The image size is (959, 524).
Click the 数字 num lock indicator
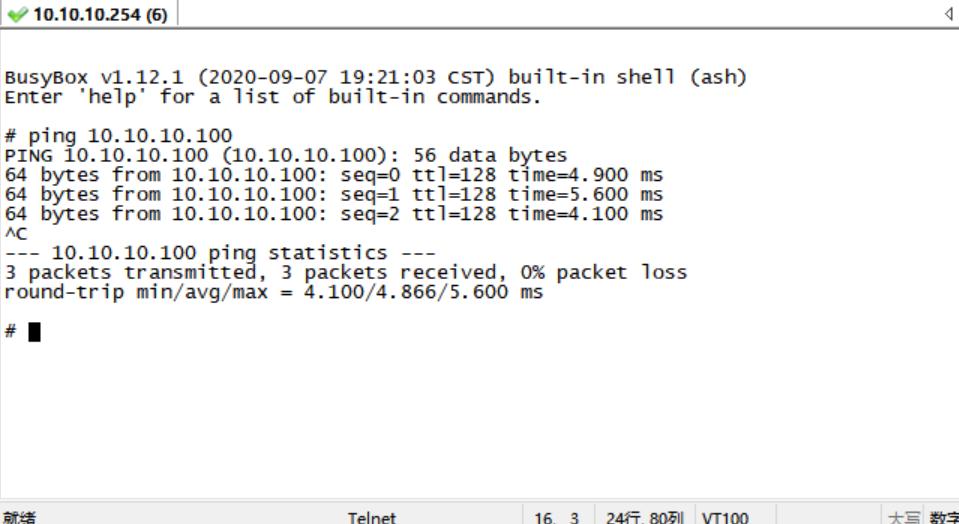point(943,517)
